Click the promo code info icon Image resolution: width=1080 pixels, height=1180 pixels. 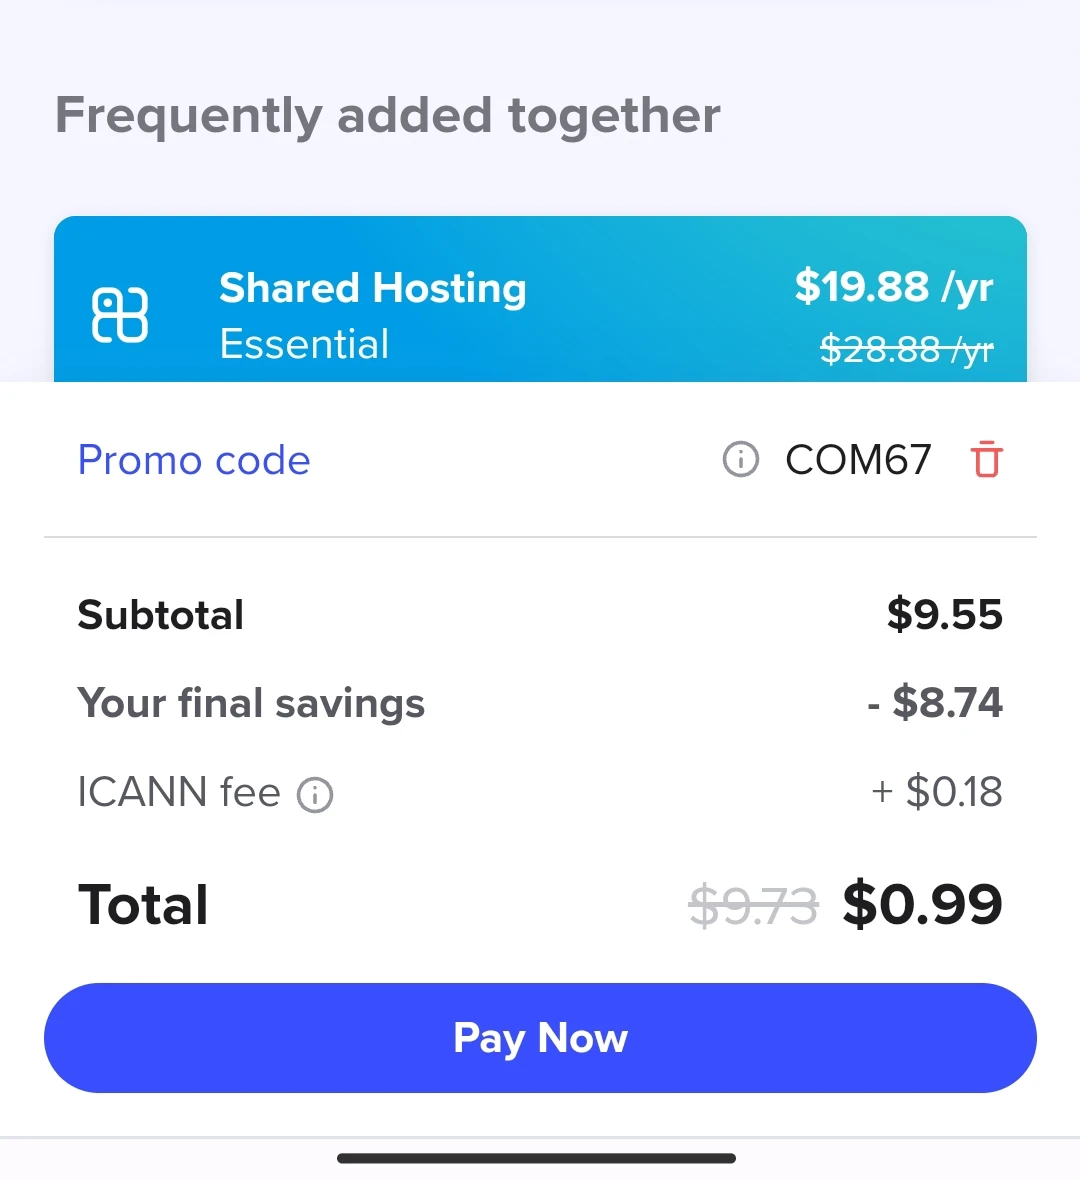[740, 460]
